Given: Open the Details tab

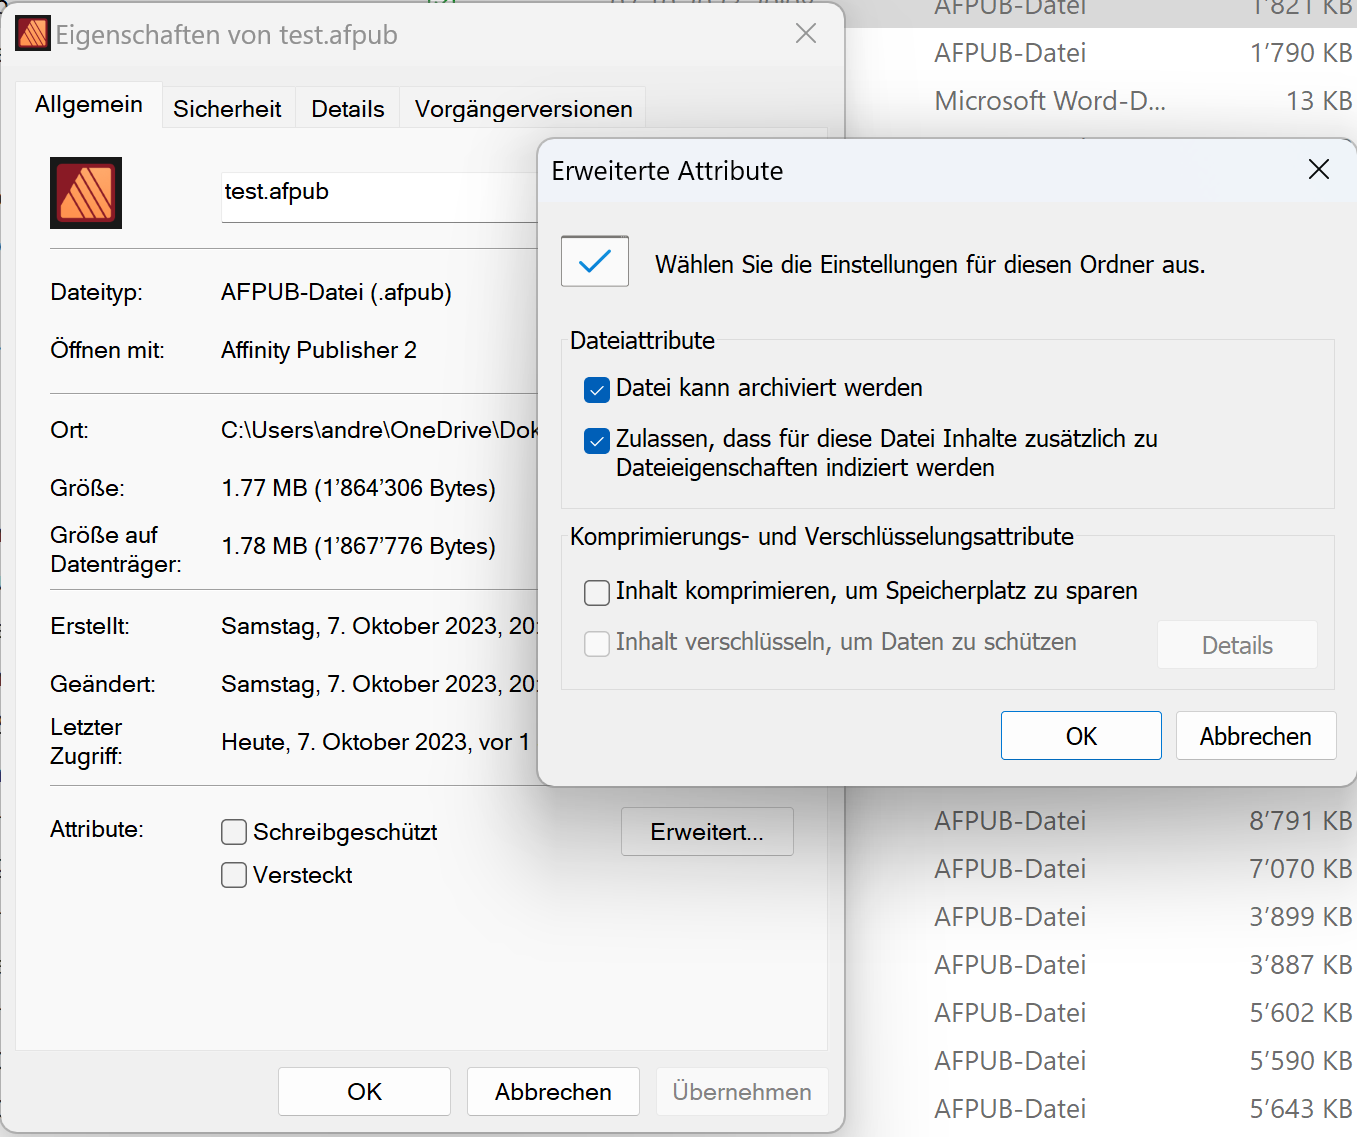Looking at the screenshot, I should [347, 107].
